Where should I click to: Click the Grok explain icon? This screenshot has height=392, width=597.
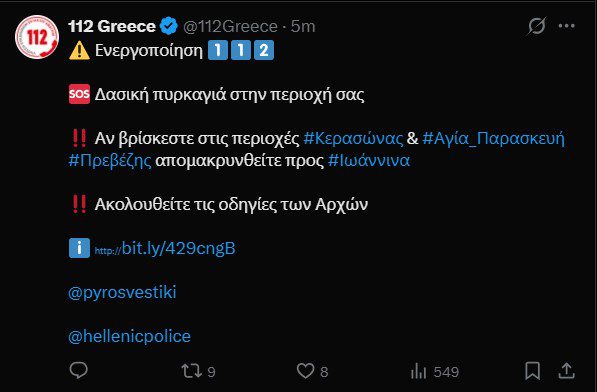tap(536, 26)
